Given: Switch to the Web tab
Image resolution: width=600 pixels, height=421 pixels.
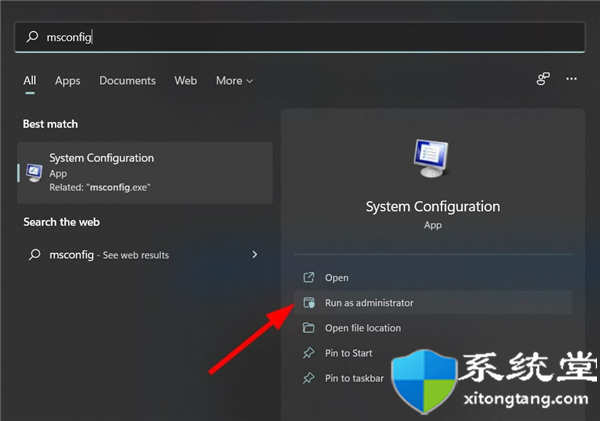Looking at the screenshot, I should 186,81.
